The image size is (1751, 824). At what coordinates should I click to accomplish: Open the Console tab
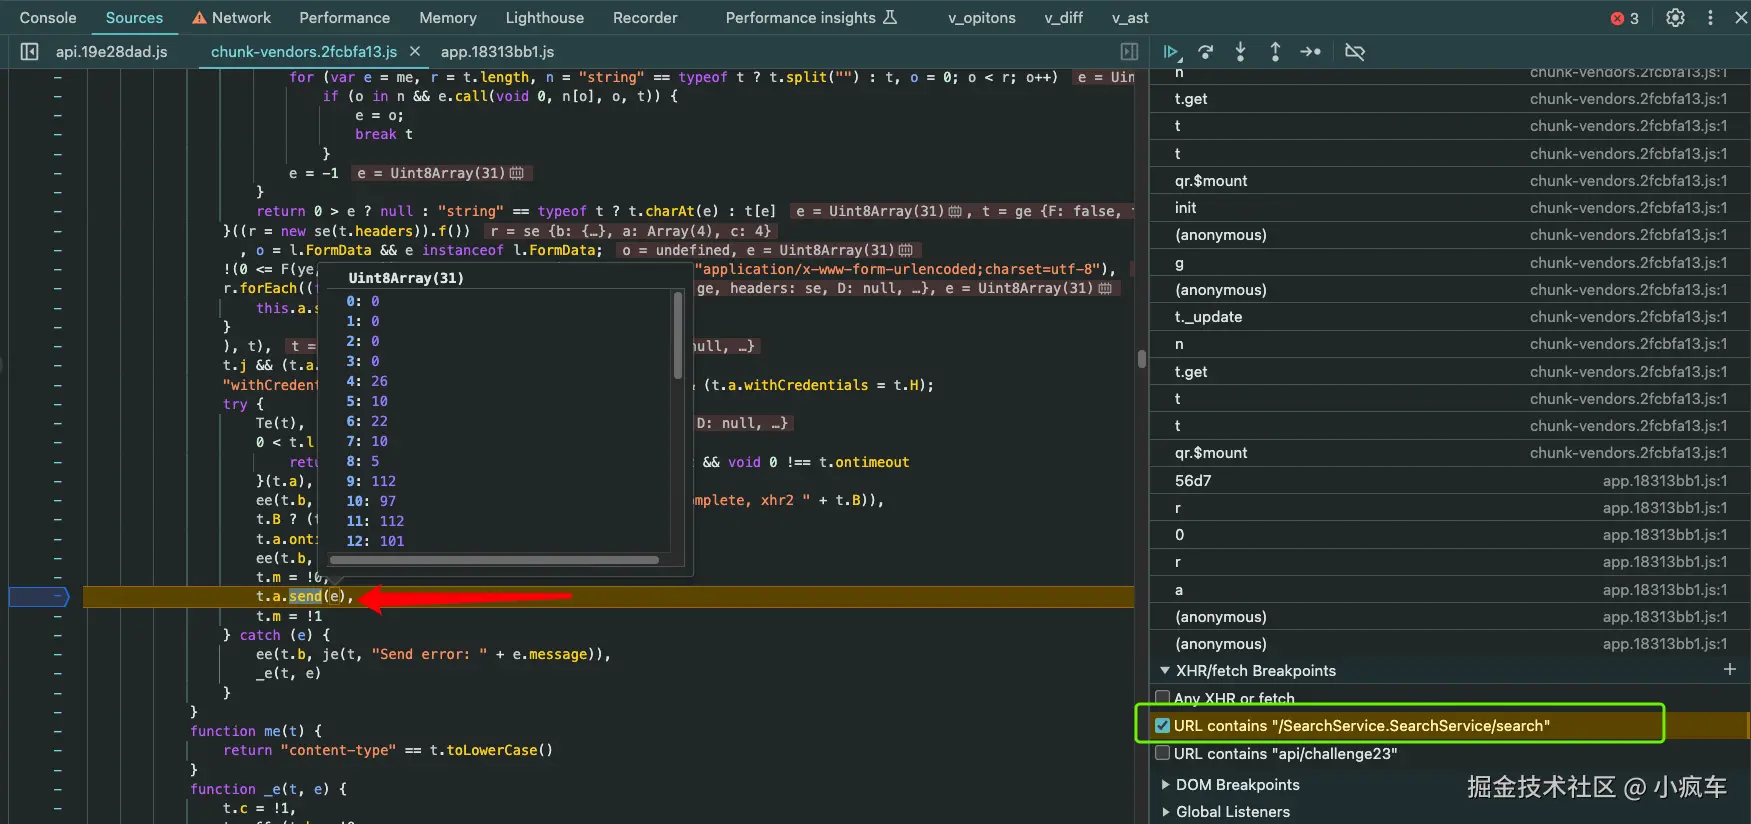48,18
